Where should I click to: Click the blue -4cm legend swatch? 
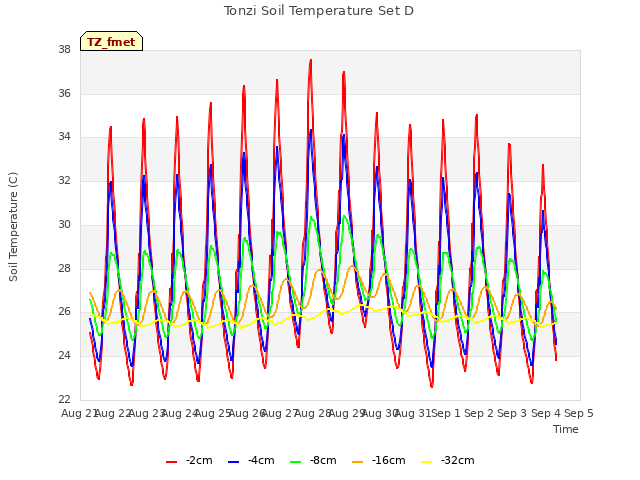(x=233, y=462)
